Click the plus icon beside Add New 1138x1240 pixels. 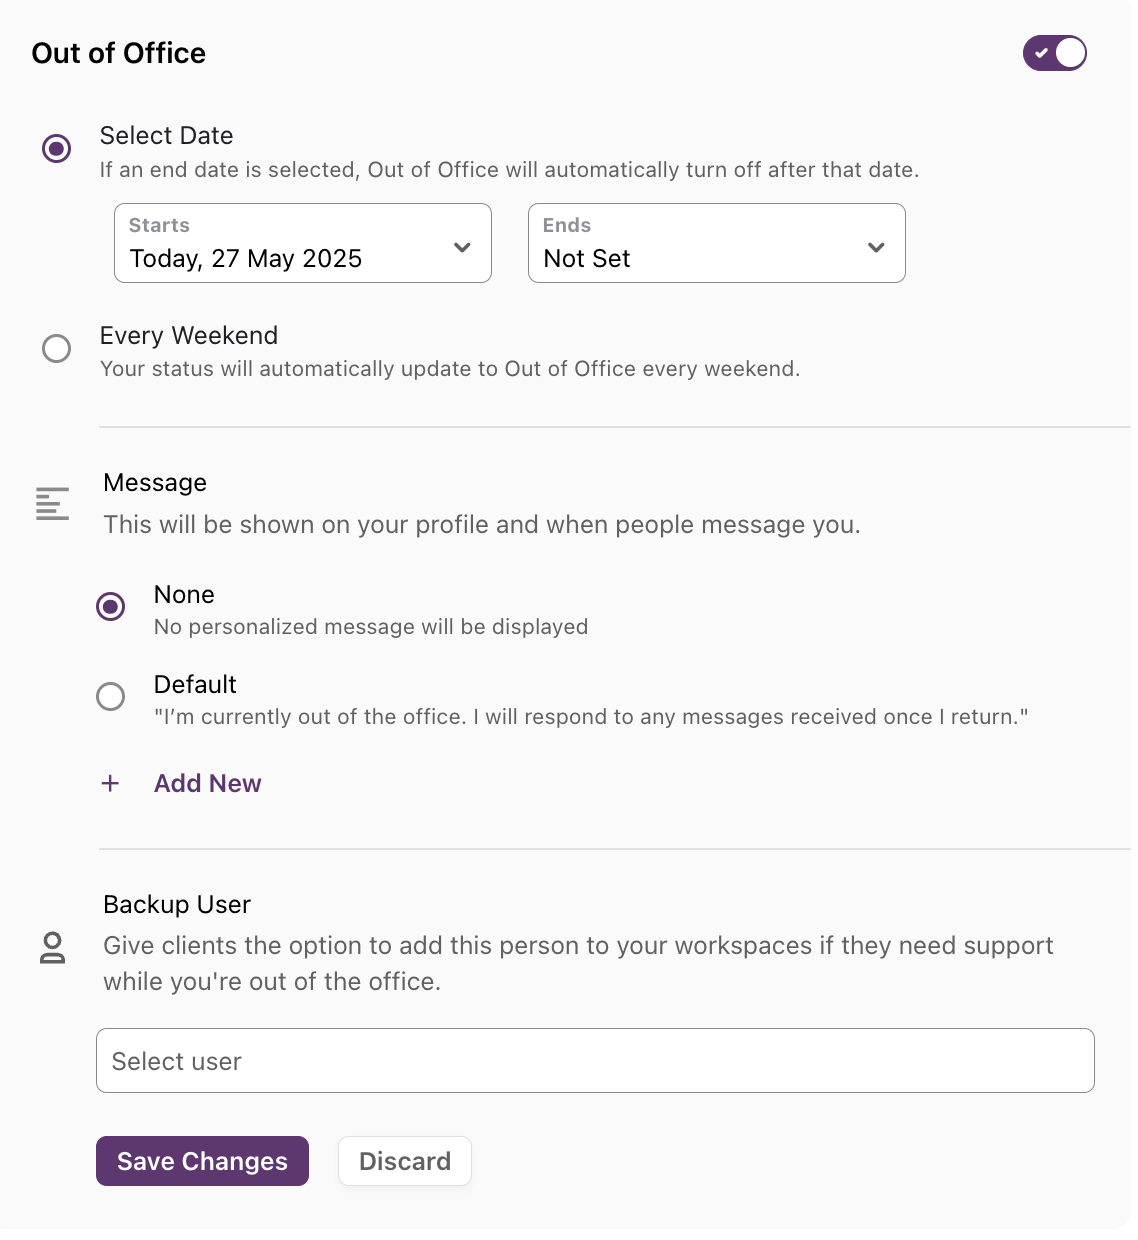pos(110,783)
